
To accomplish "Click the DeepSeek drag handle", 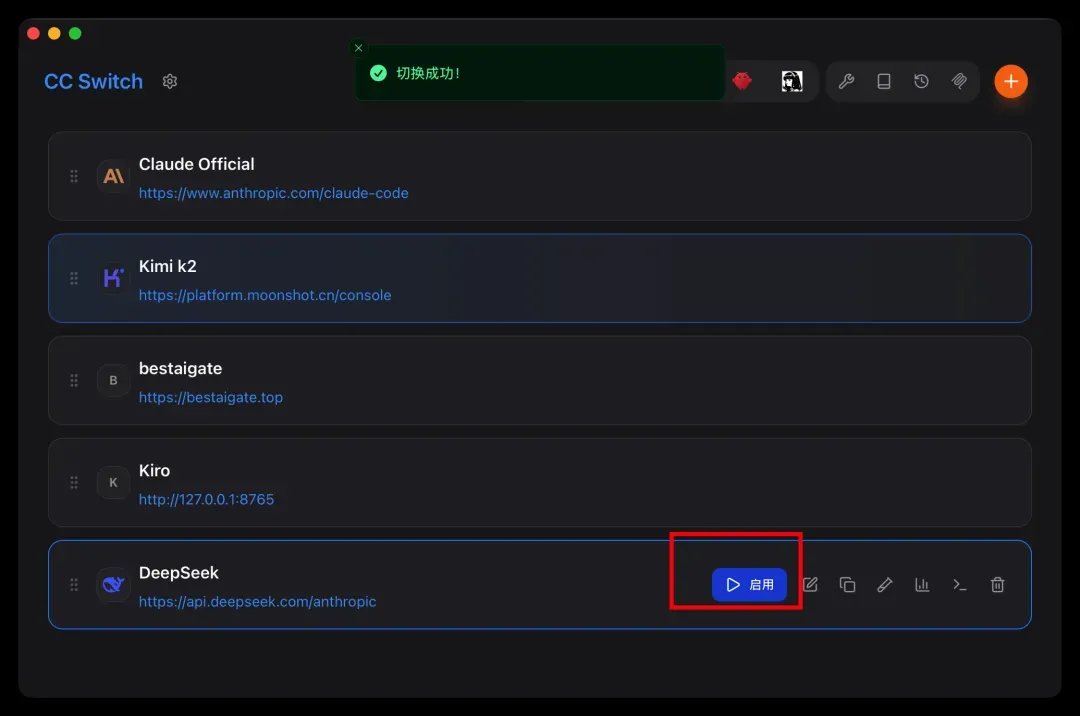I will click(74, 585).
